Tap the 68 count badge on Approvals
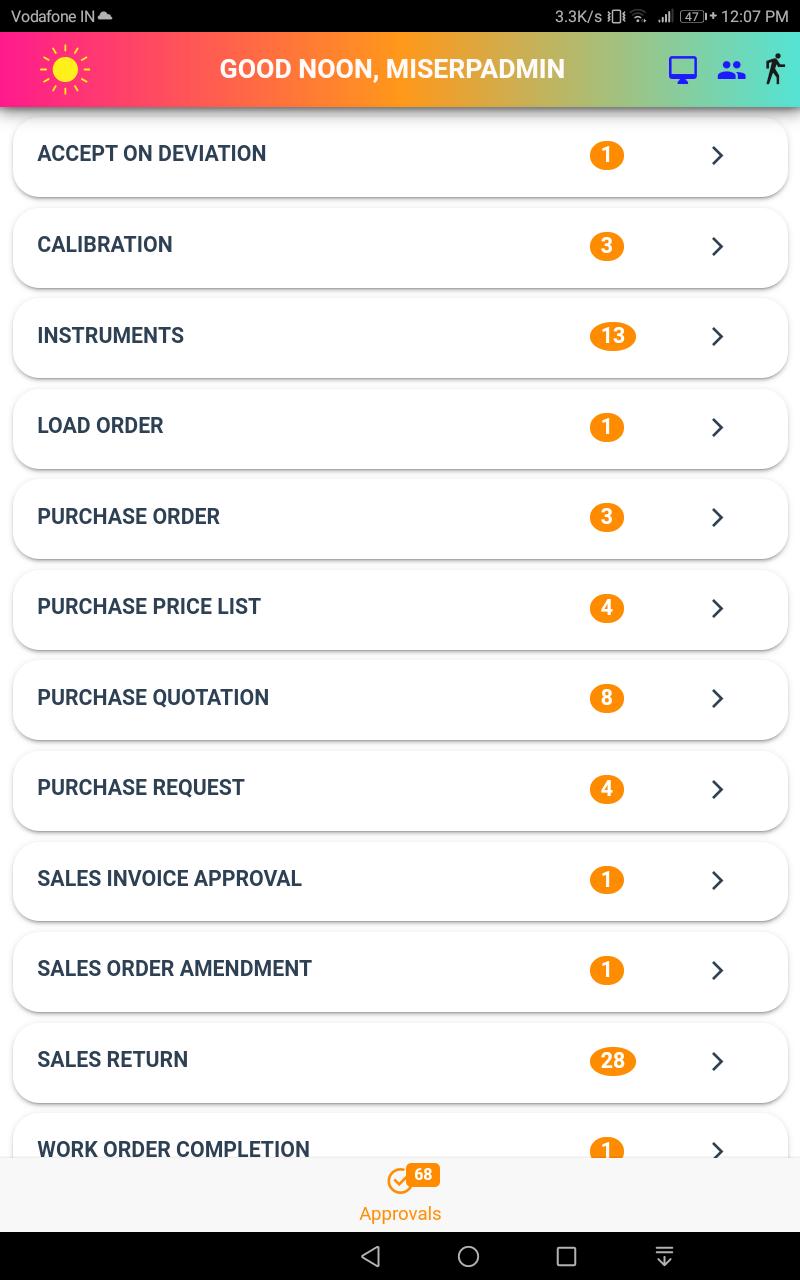Screen dimensions: 800x1280 click(423, 1174)
